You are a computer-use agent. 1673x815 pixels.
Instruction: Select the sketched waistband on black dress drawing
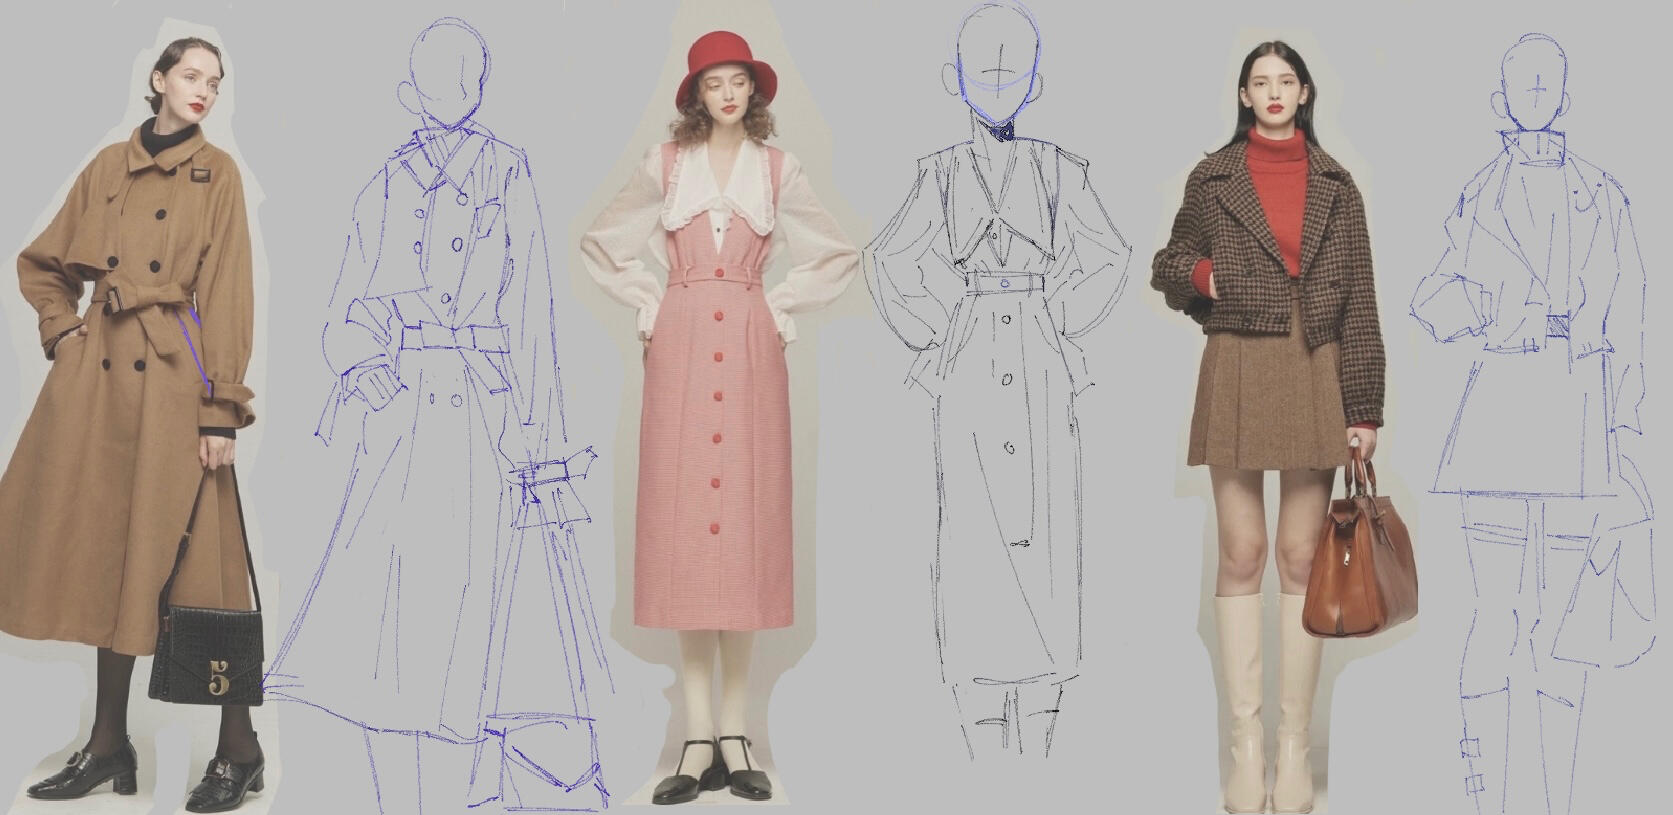point(1004,285)
